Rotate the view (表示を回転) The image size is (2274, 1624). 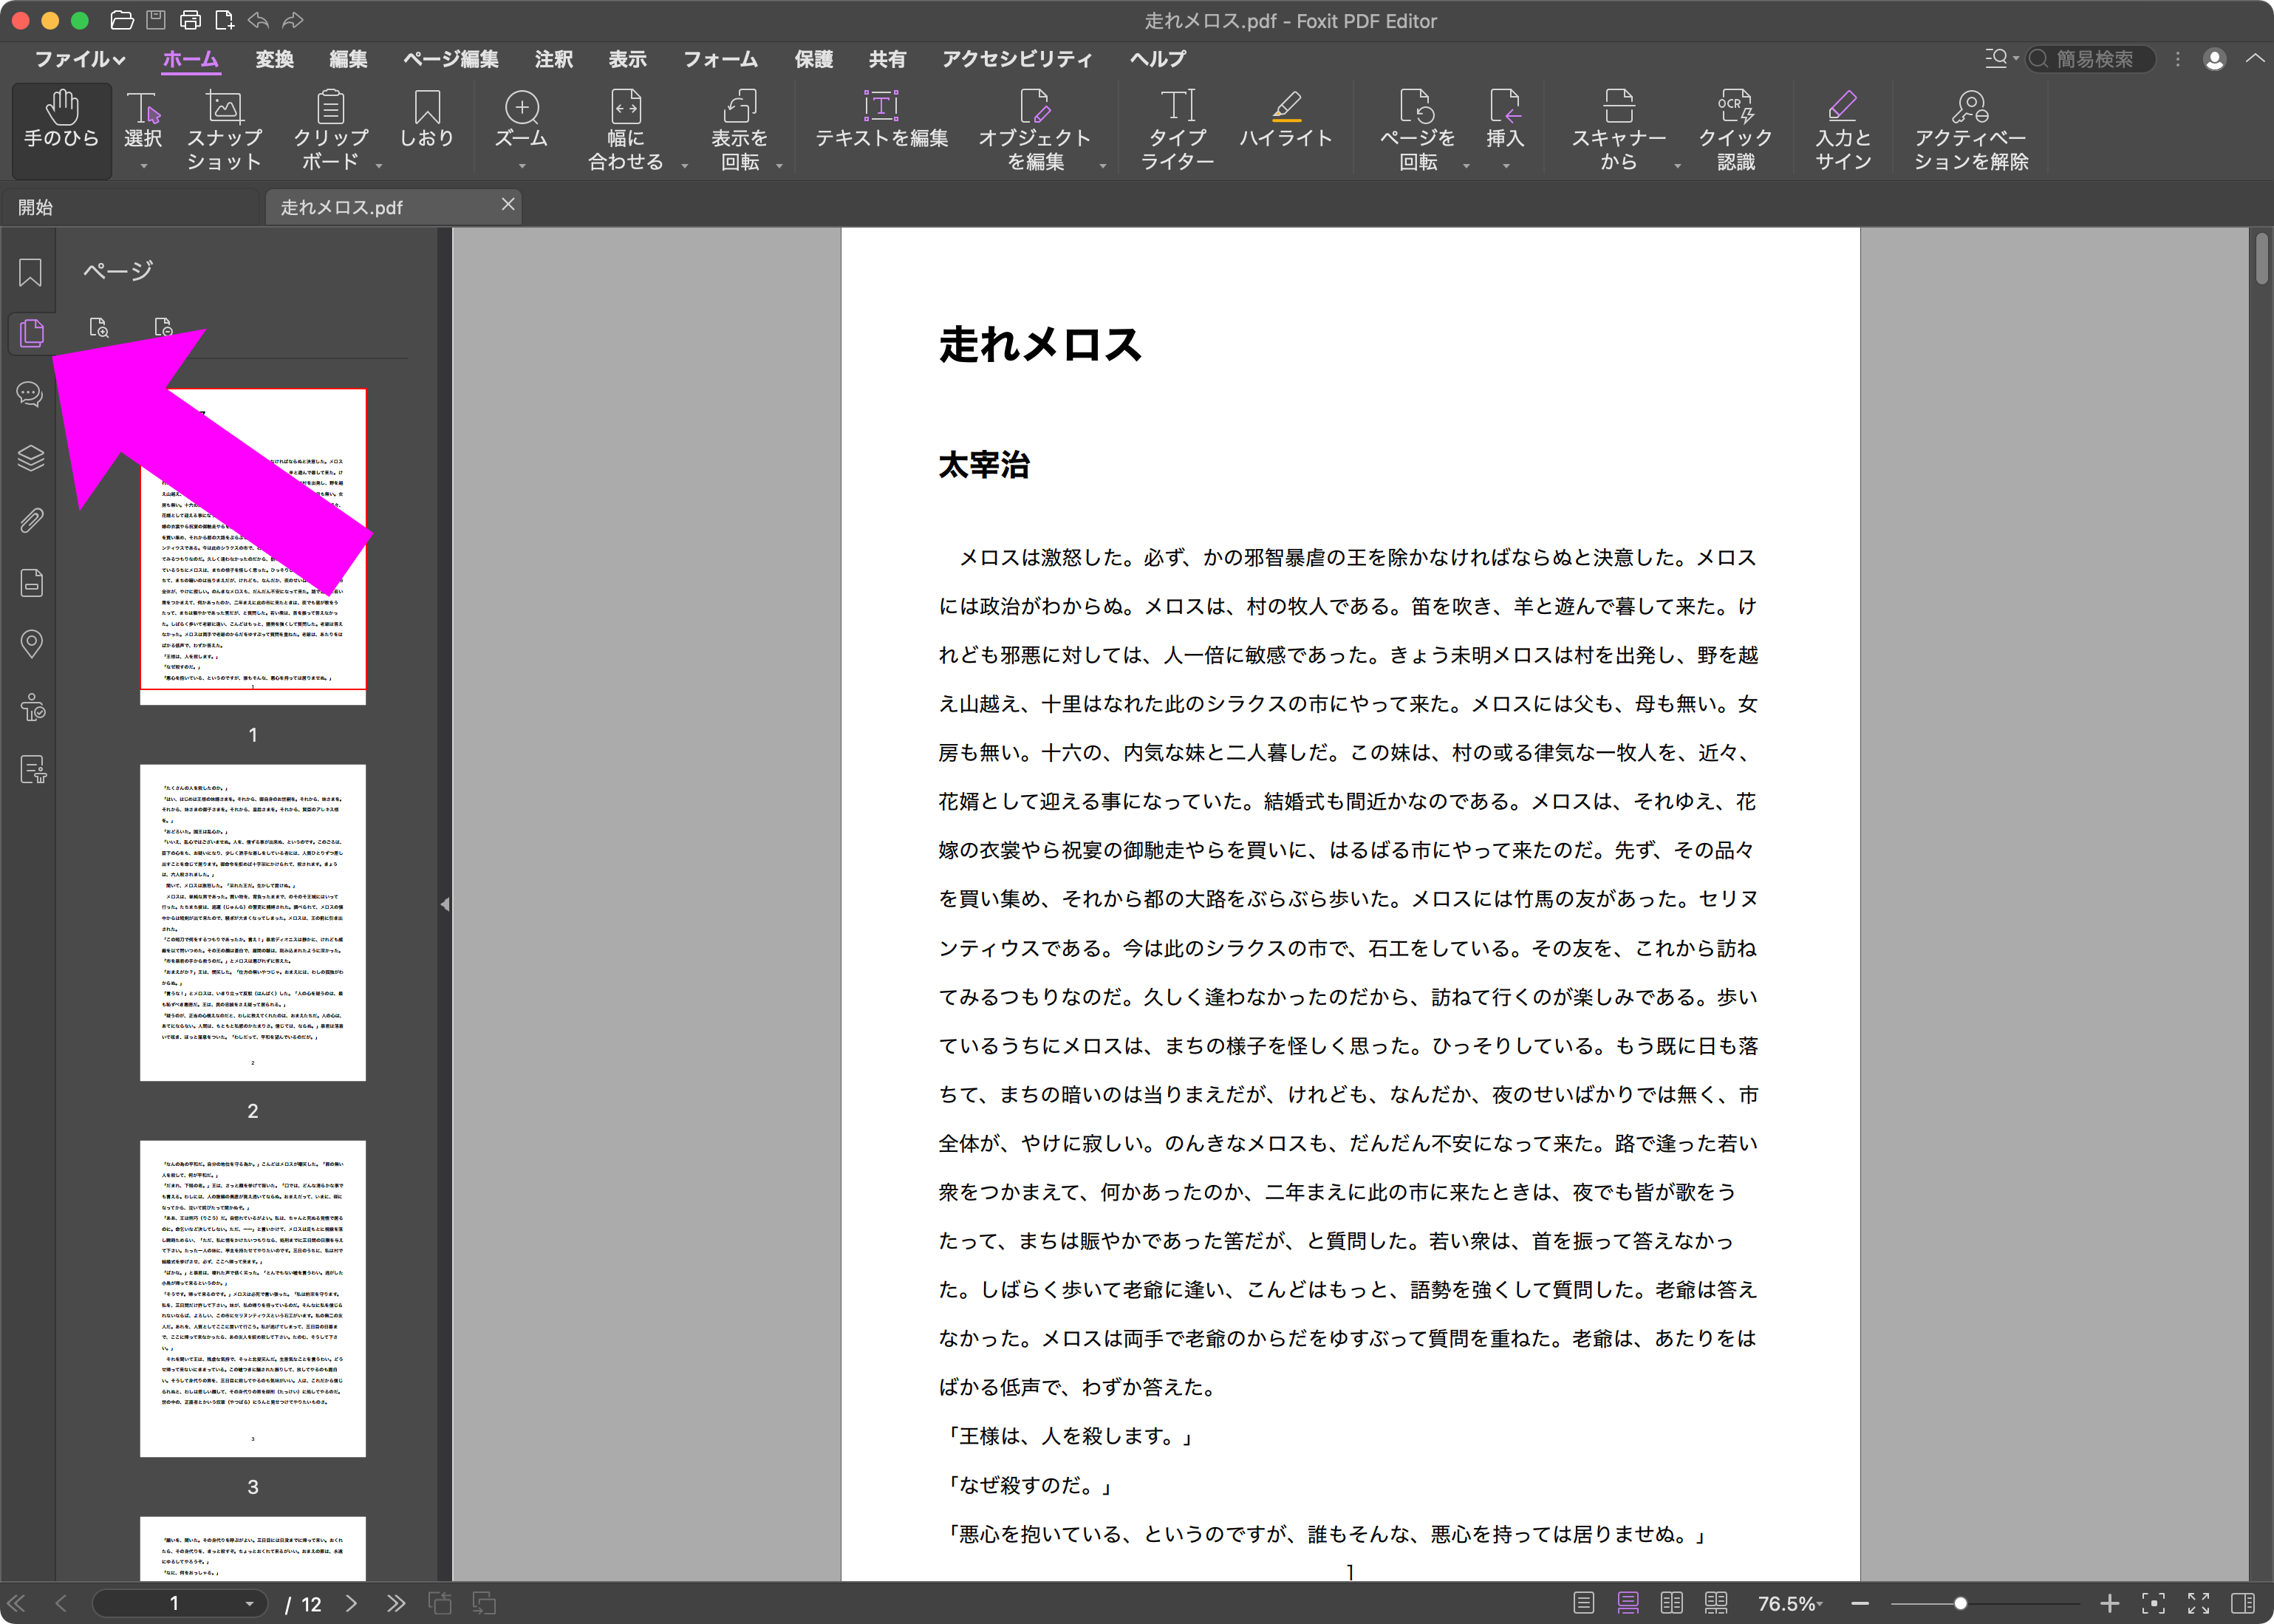[x=740, y=130]
